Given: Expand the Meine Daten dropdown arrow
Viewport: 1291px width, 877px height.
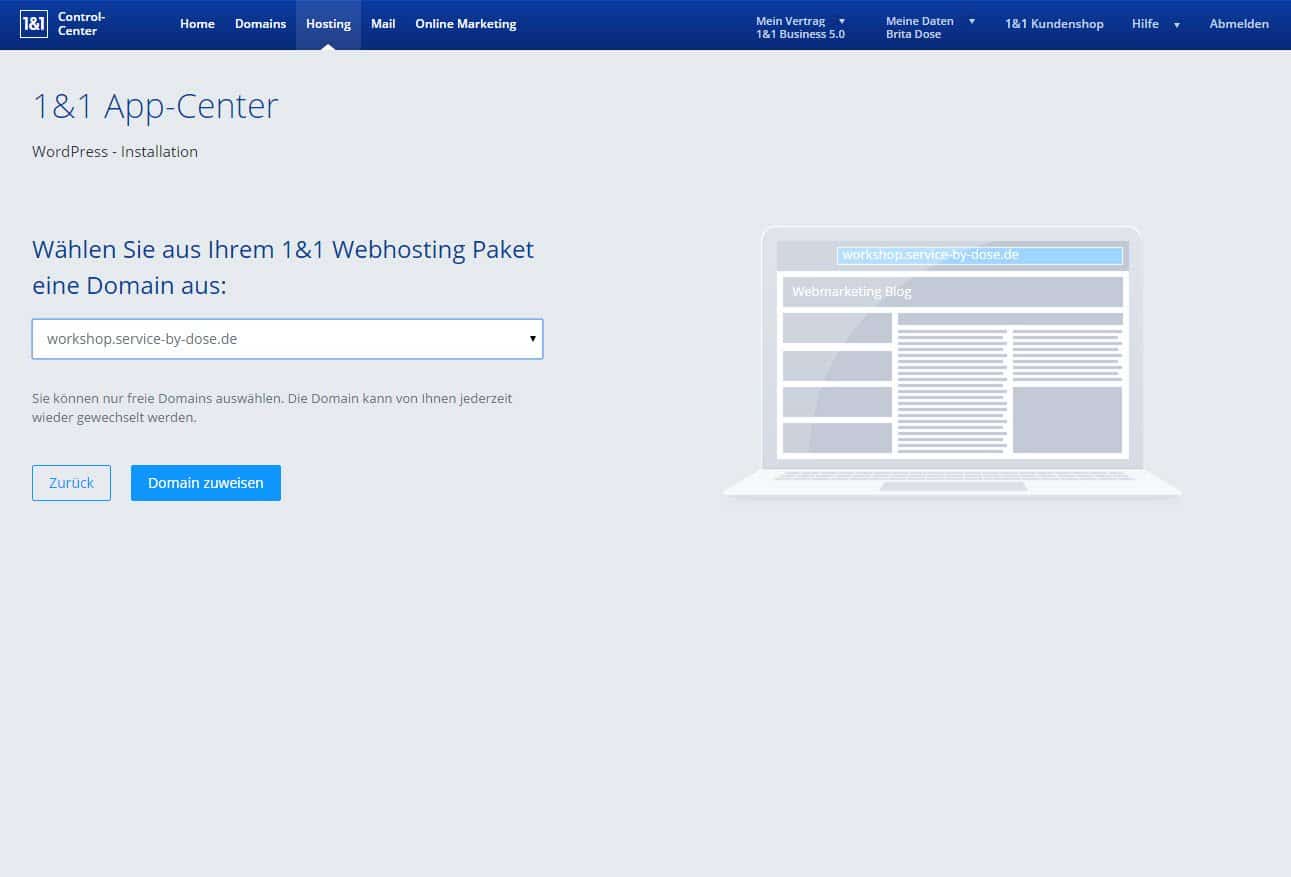Looking at the screenshot, I should point(971,21).
